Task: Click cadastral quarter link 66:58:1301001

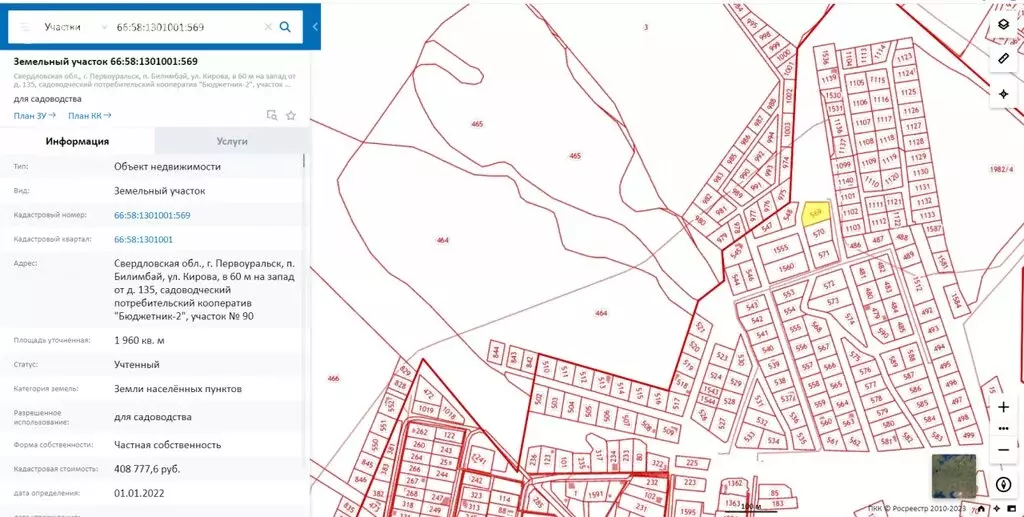Action: (x=143, y=240)
